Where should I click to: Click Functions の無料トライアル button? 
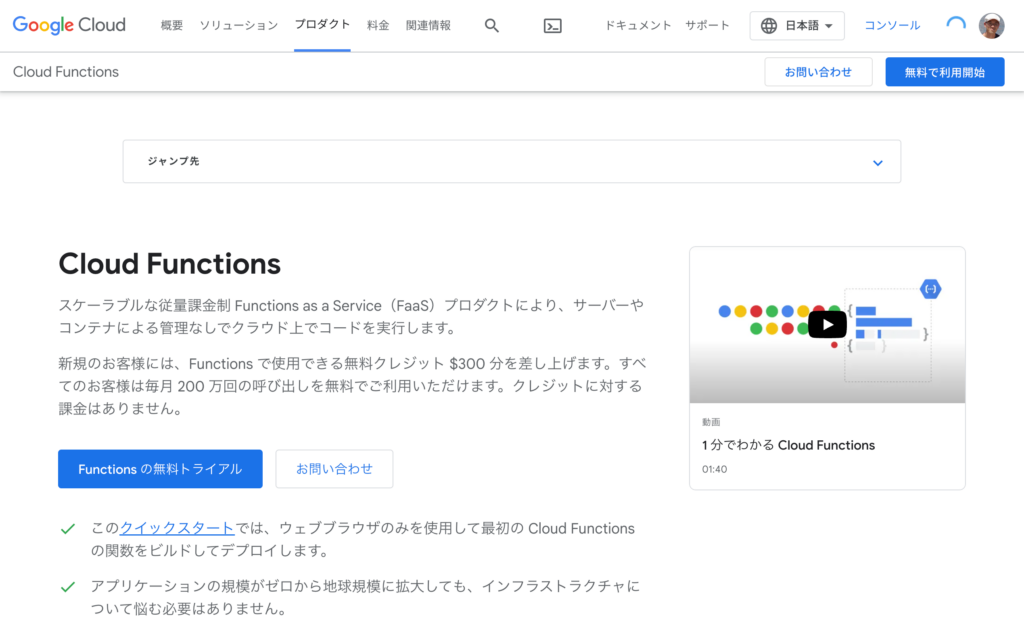tap(160, 469)
